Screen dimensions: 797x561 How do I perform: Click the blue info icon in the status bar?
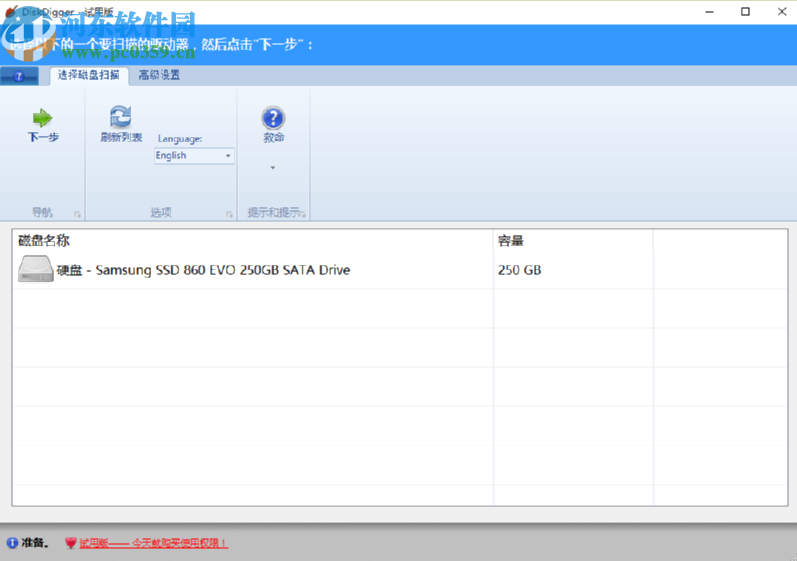pyautogui.click(x=12, y=543)
